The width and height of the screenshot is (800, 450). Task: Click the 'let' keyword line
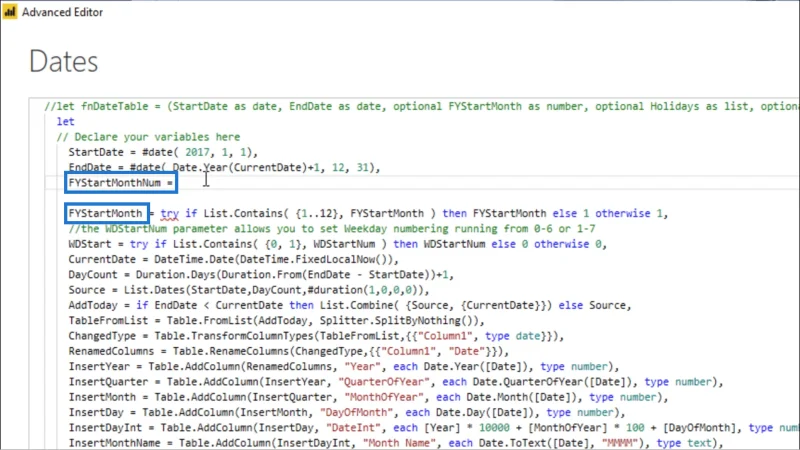point(65,121)
